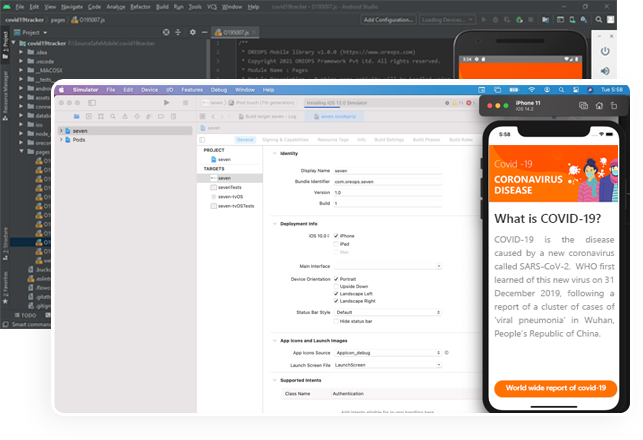
Task: Open Android Studio VCS menu
Action: click(x=212, y=7)
